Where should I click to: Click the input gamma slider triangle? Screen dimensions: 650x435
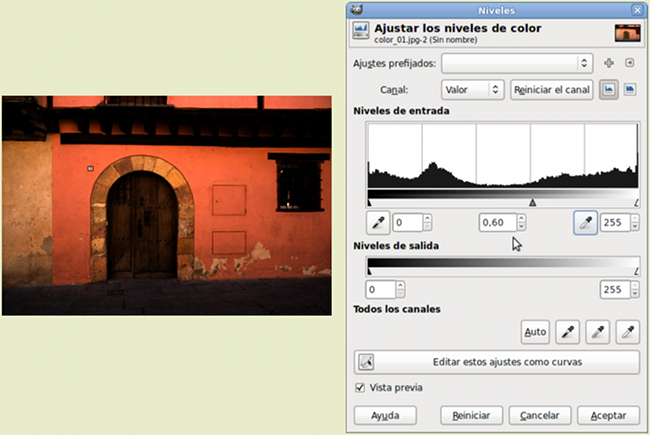point(533,202)
